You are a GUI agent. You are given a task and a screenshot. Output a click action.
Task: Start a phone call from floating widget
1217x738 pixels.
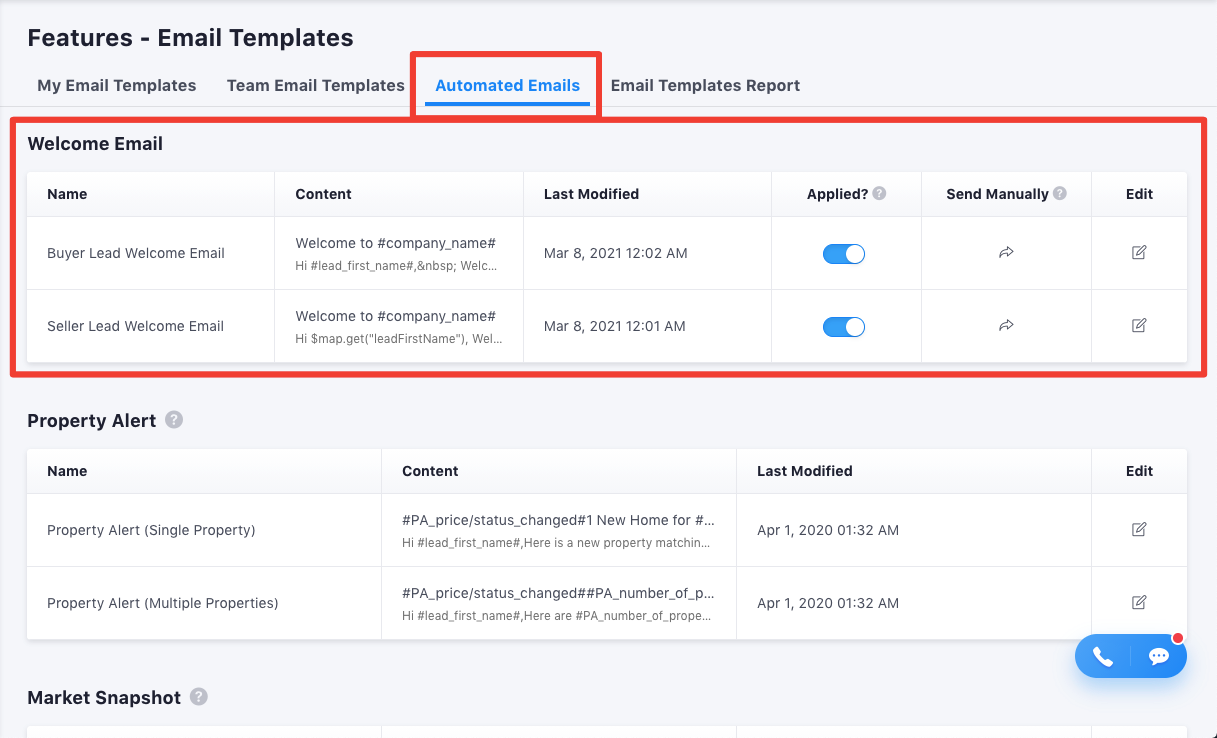[x=1102, y=657]
